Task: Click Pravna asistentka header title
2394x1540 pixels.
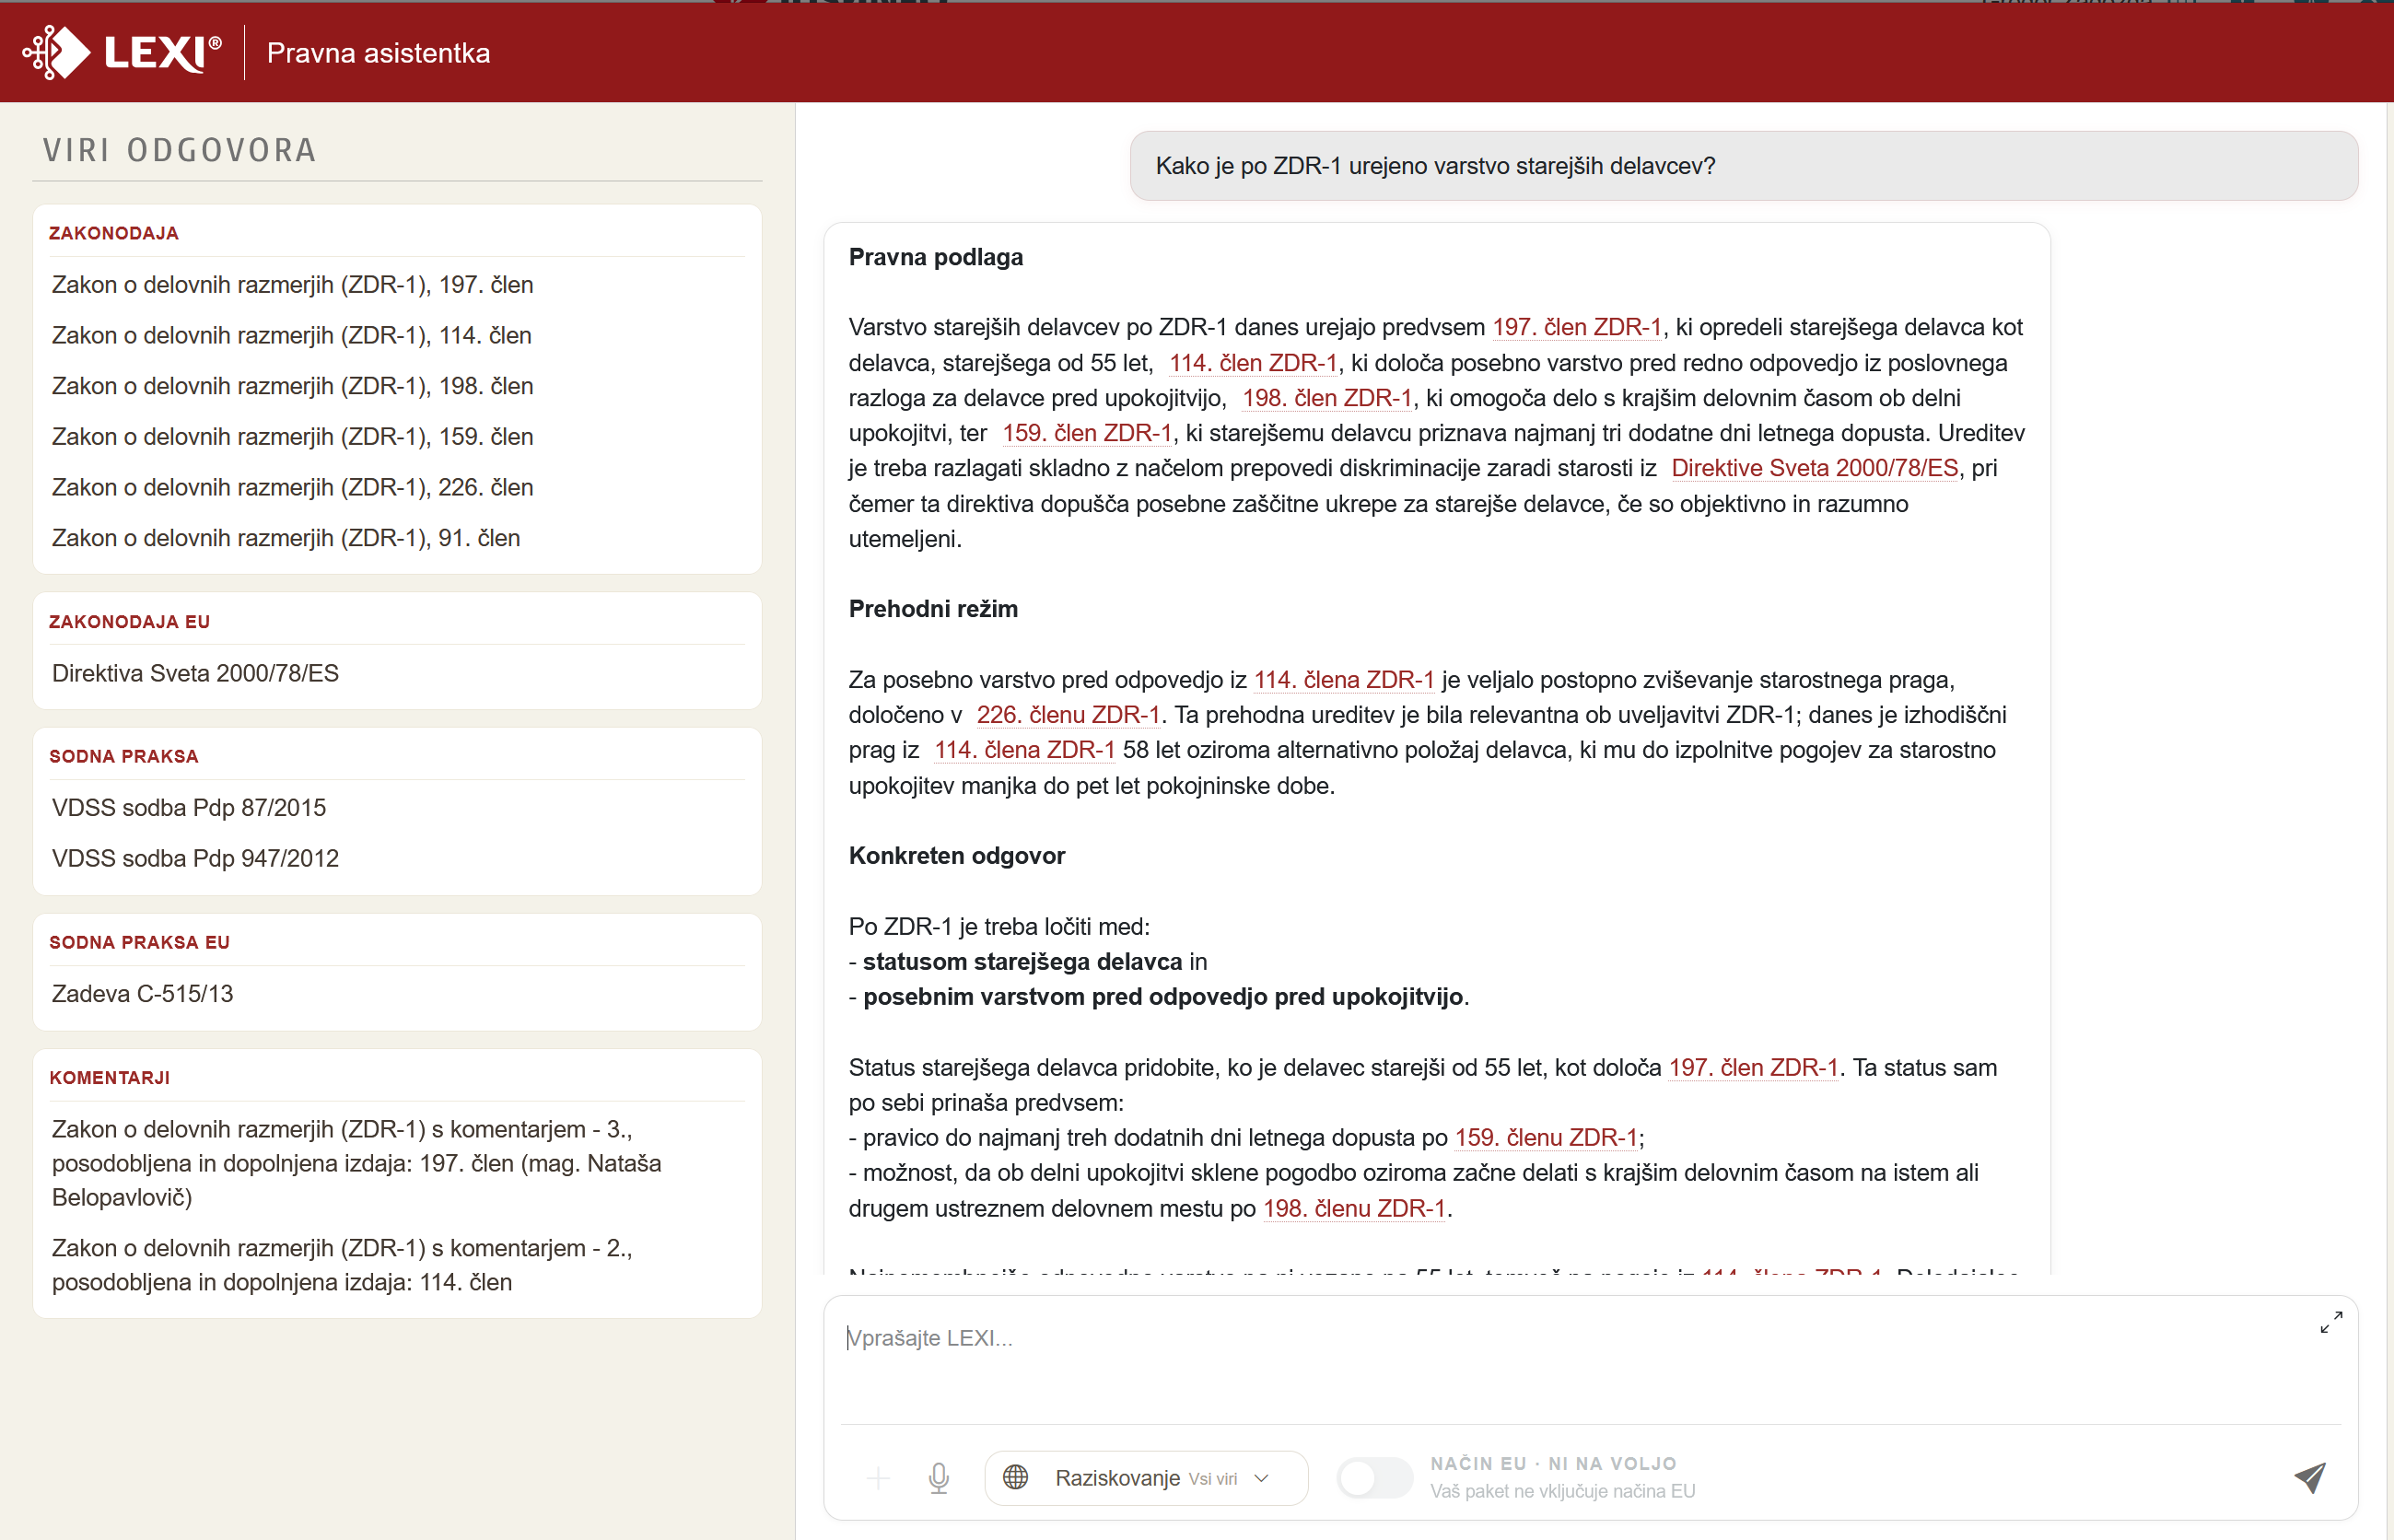Action: [378, 53]
